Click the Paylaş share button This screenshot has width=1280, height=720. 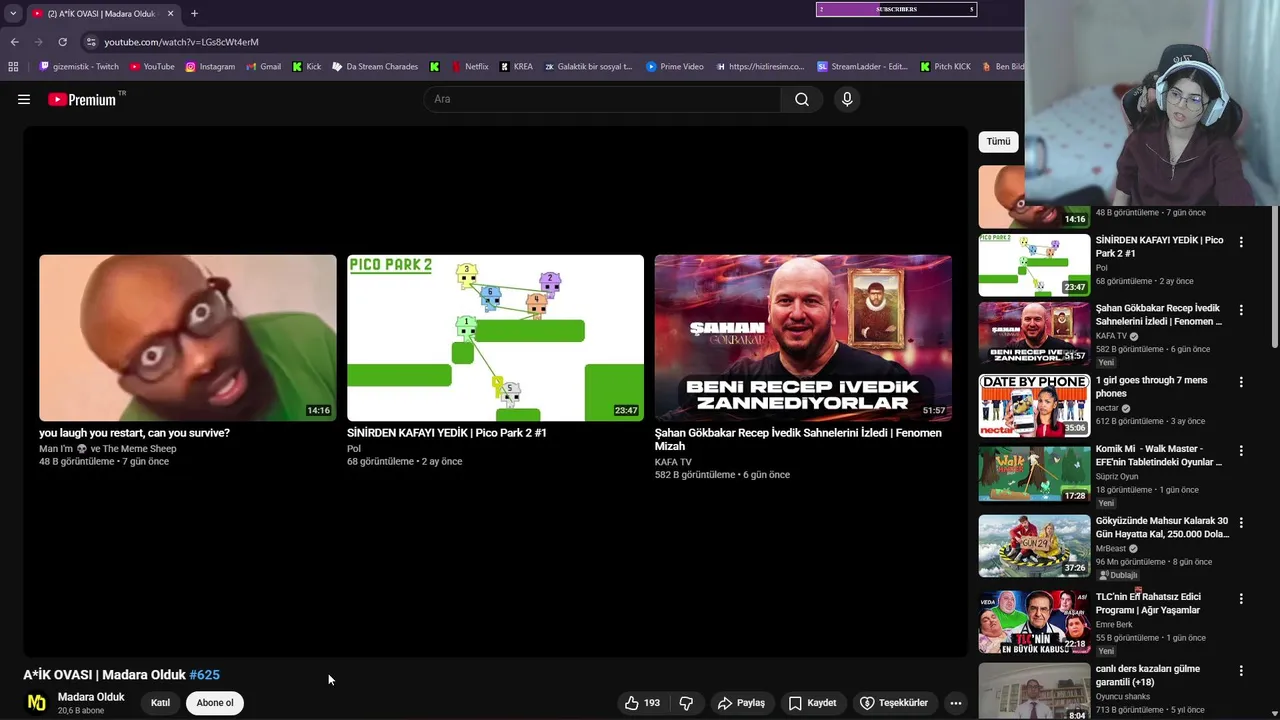pyautogui.click(x=741, y=703)
